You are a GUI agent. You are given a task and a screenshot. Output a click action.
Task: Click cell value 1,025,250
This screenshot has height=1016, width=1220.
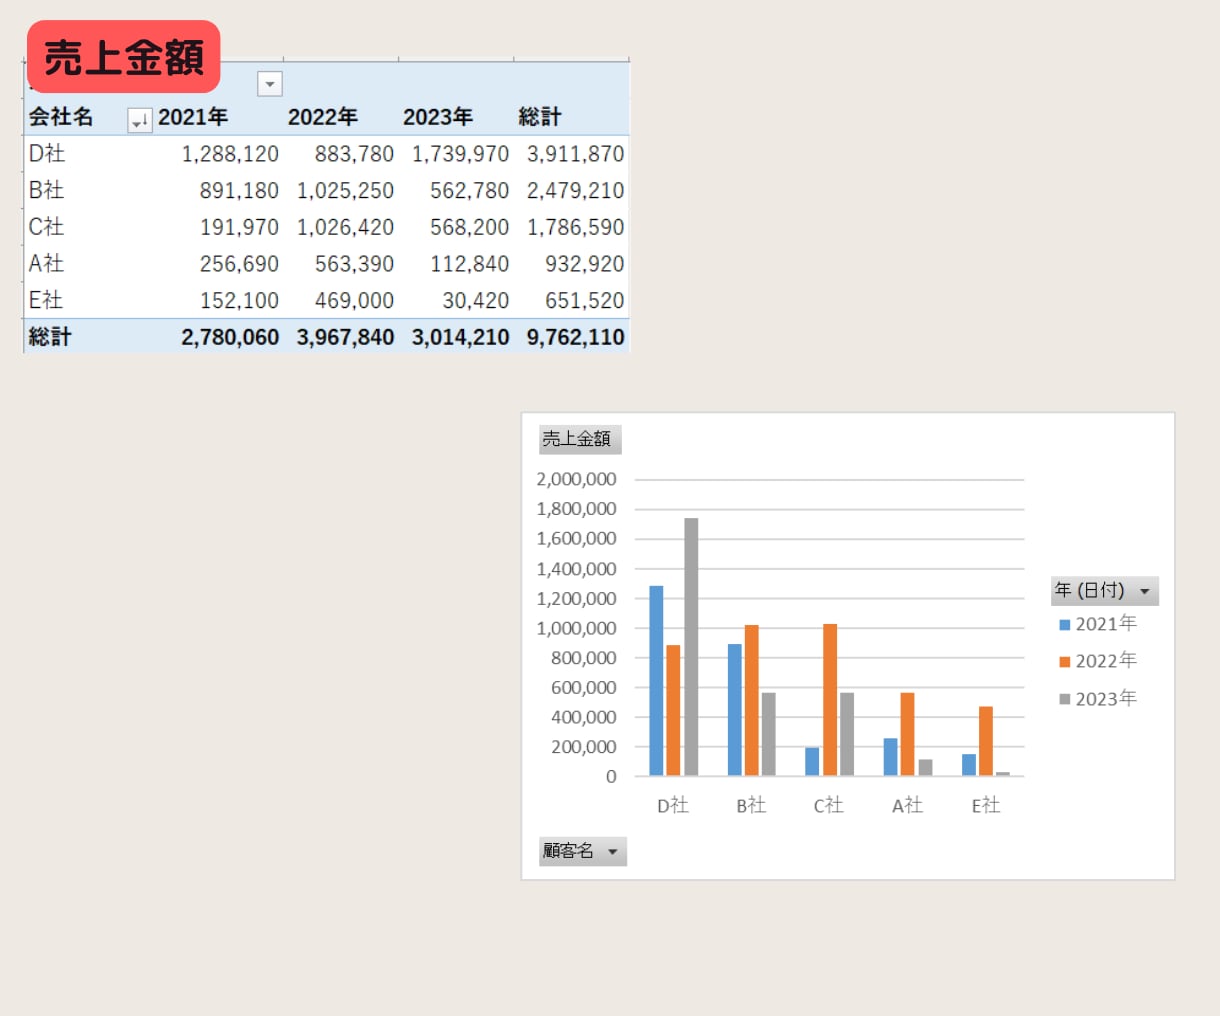(345, 191)
